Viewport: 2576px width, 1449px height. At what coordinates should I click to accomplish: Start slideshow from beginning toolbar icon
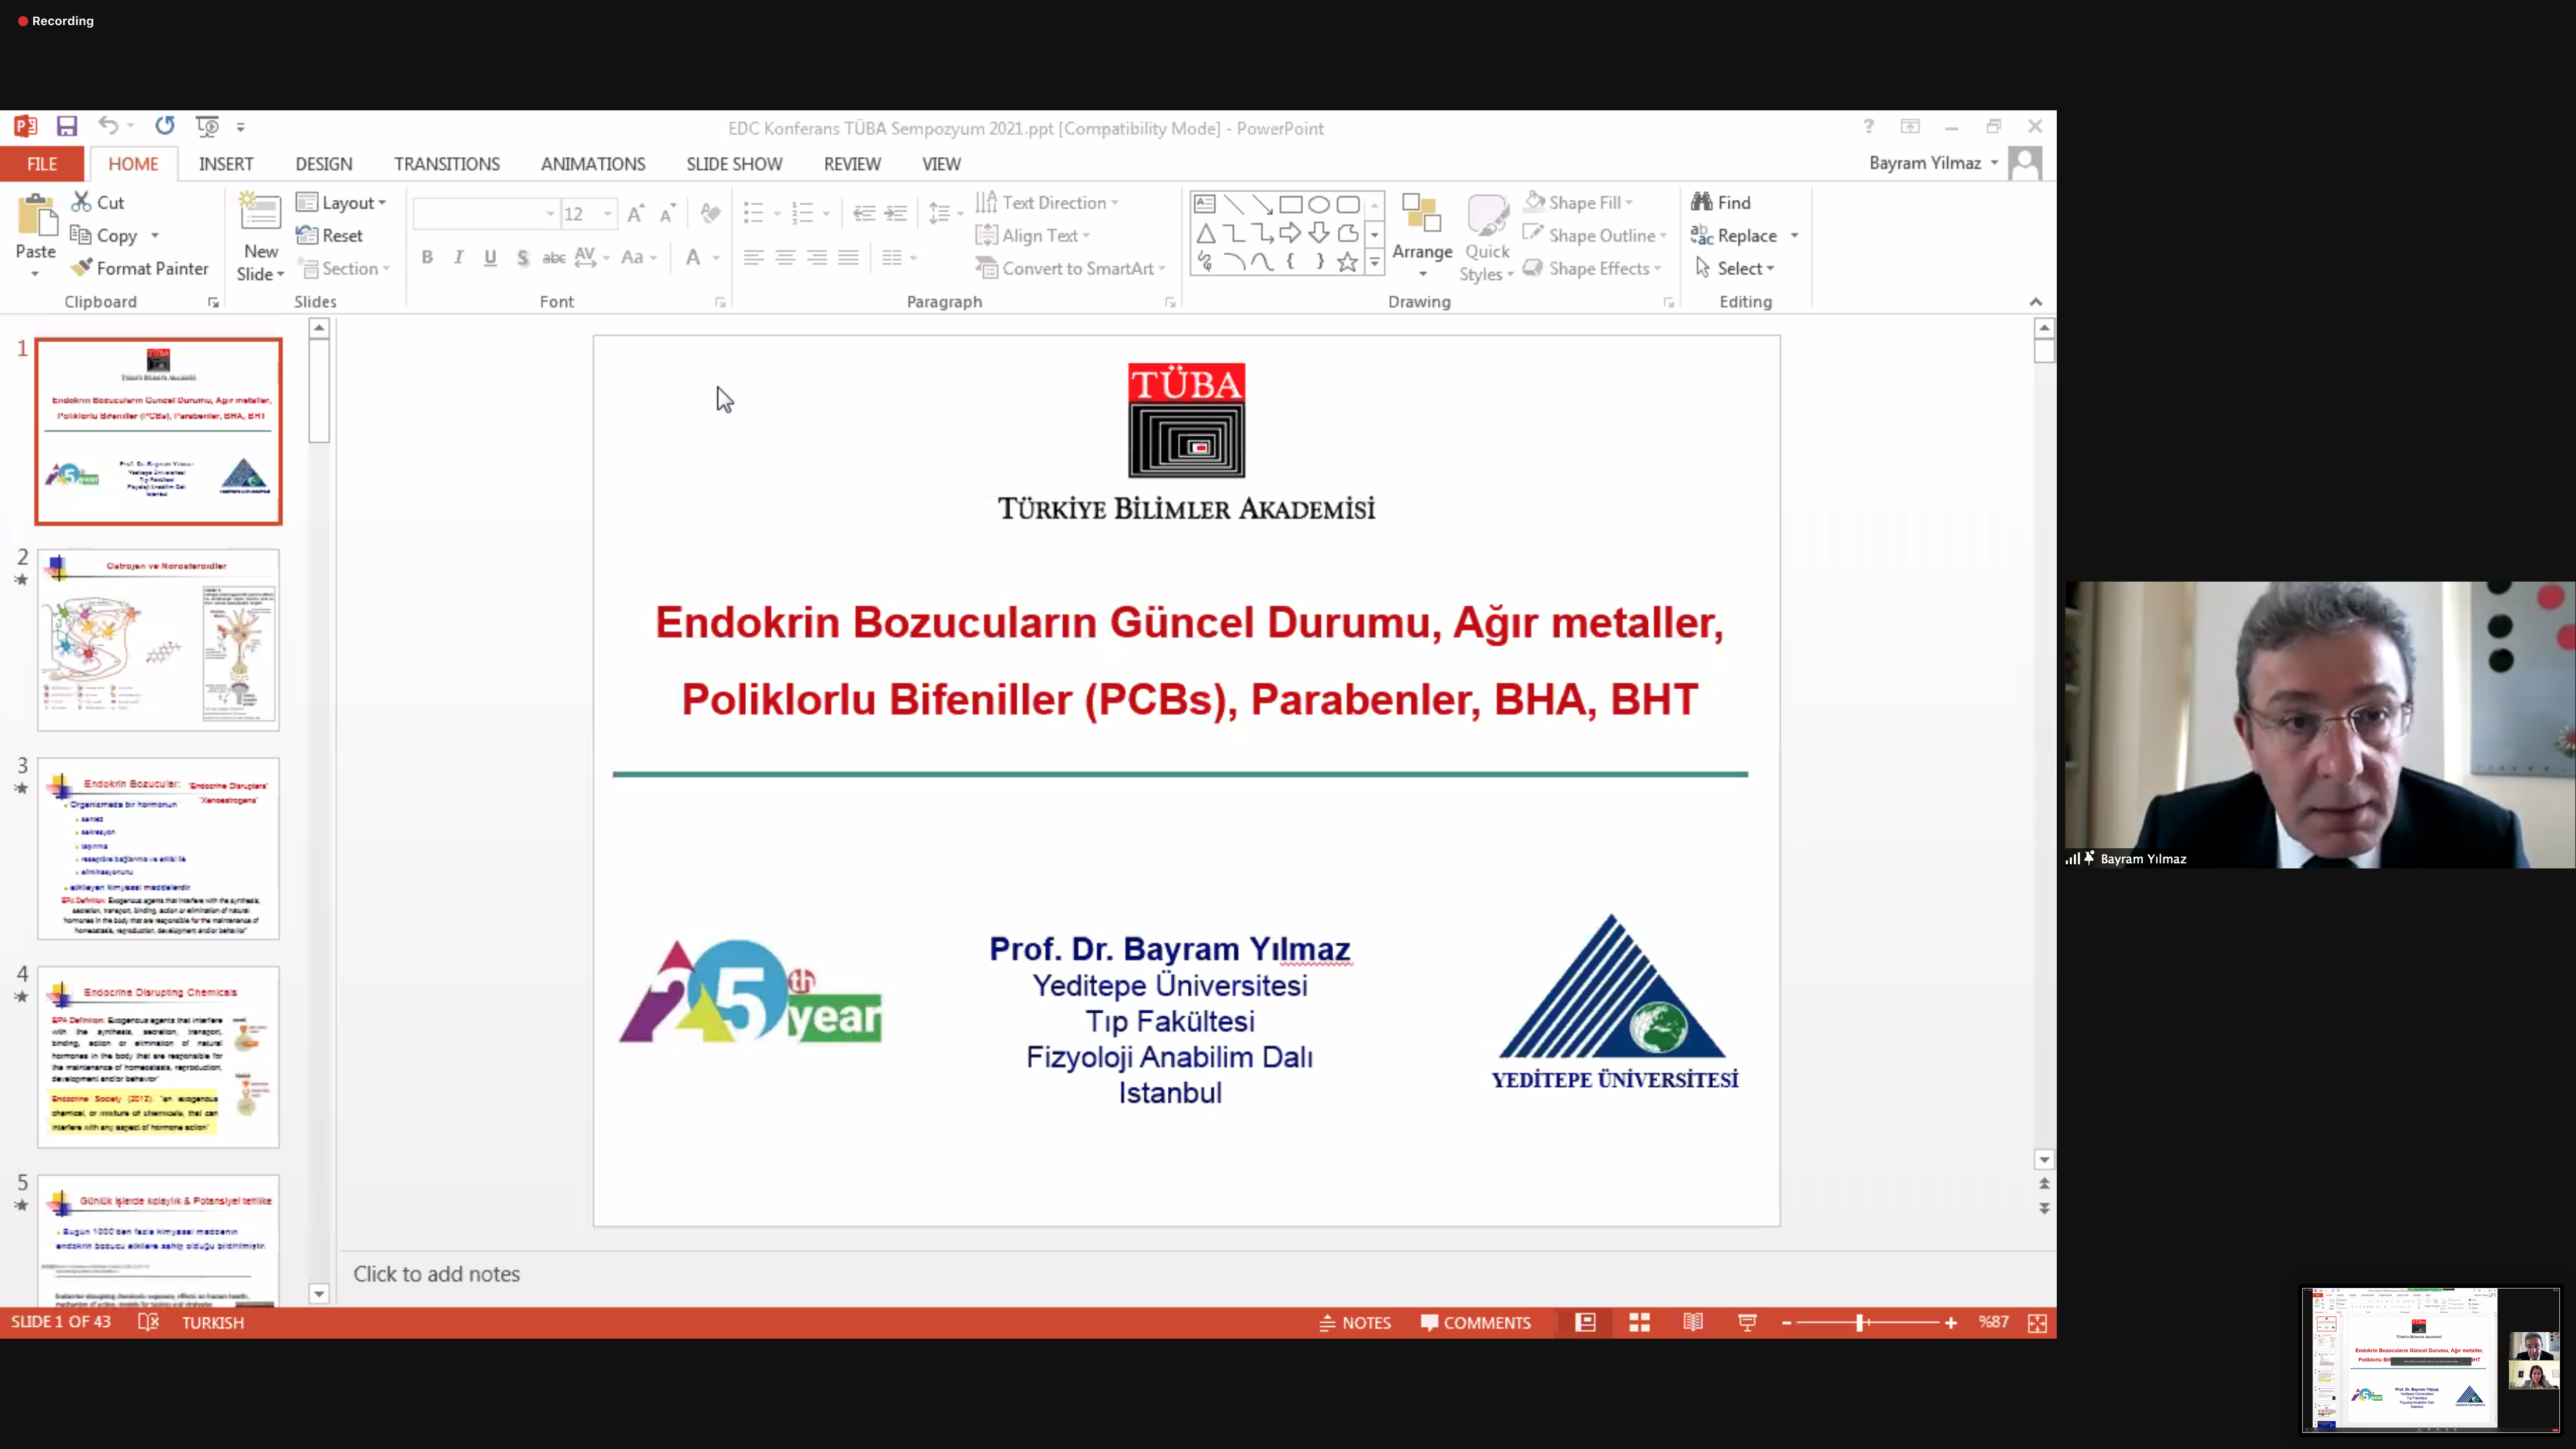pos(207,126)
